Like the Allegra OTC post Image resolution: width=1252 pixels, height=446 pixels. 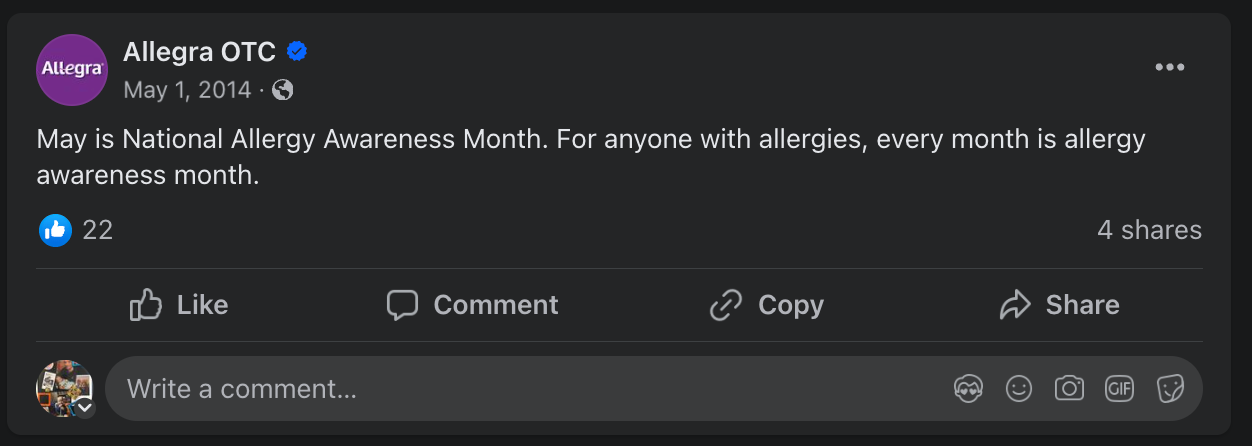click(x=179, y=305)
